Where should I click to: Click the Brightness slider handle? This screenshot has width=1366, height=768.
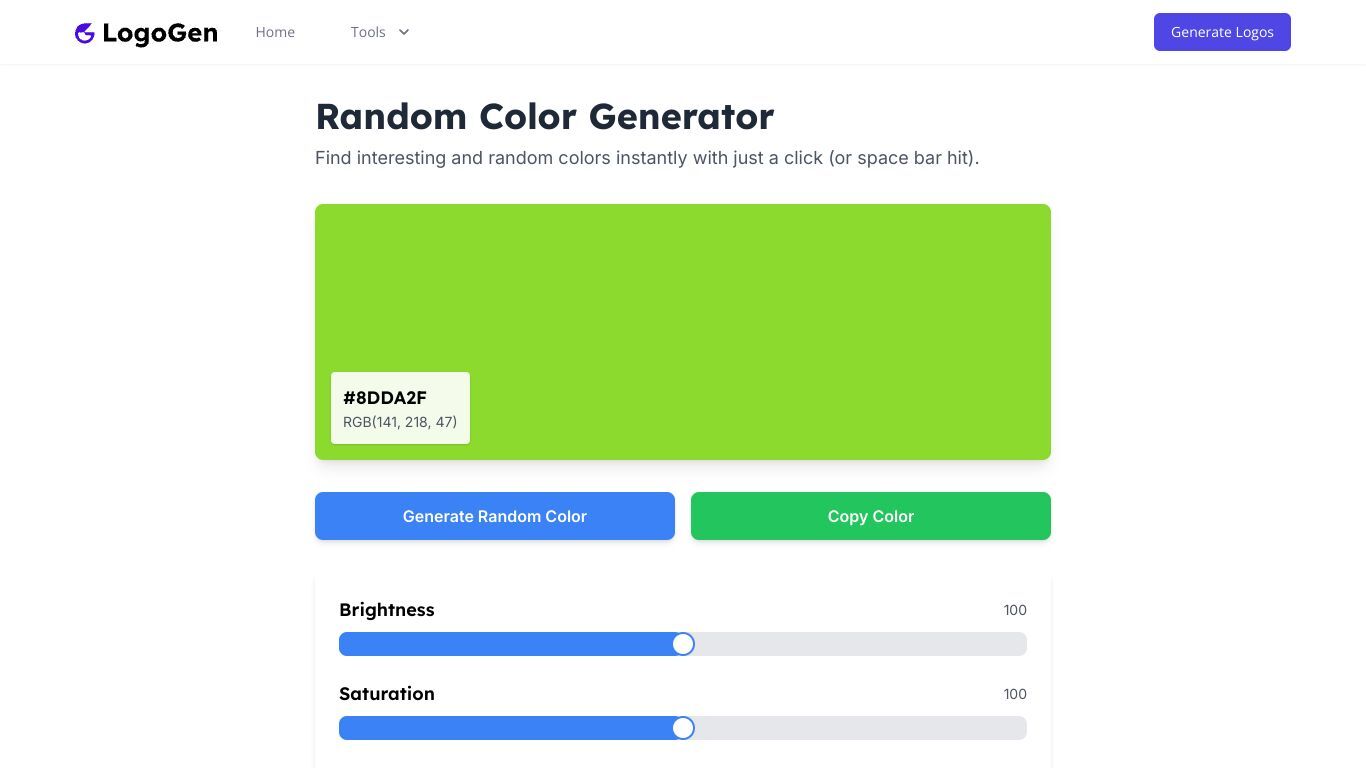coord(683,644)
